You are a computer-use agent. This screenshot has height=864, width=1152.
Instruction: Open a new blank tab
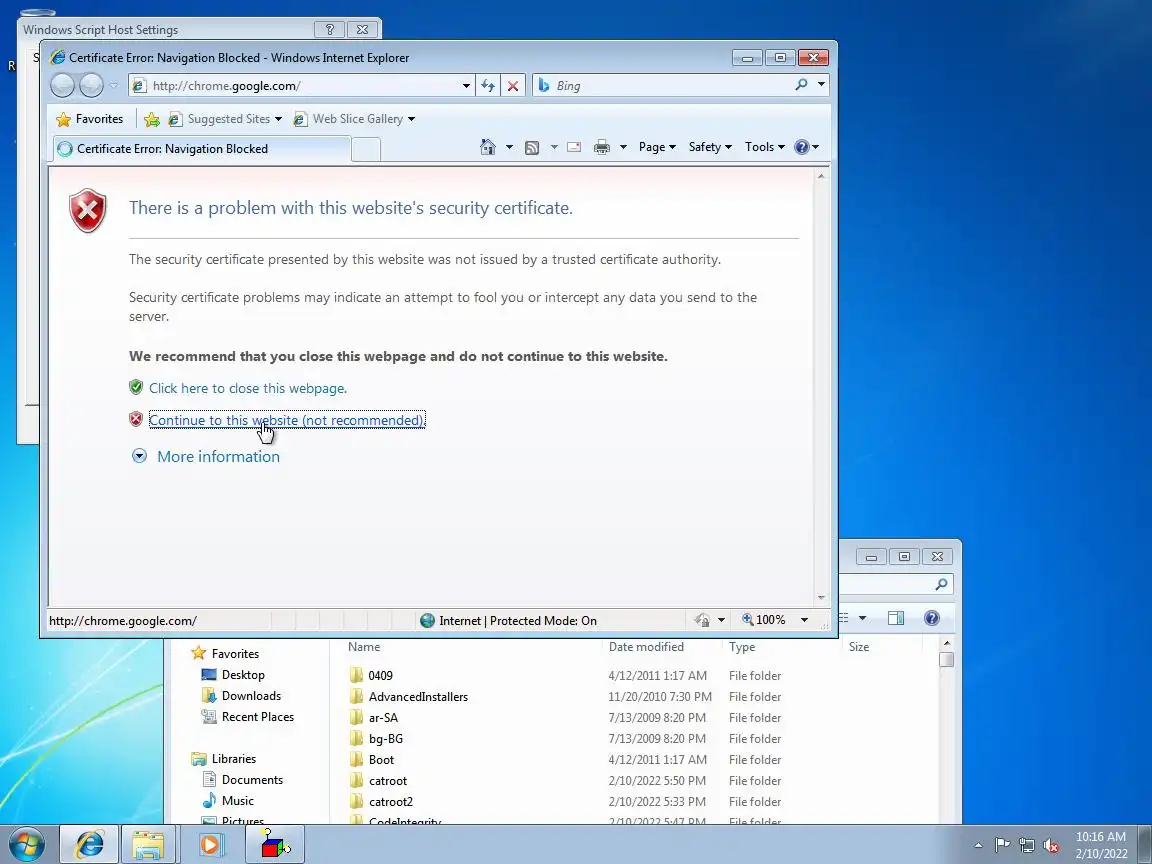click(x=366, y=149)
